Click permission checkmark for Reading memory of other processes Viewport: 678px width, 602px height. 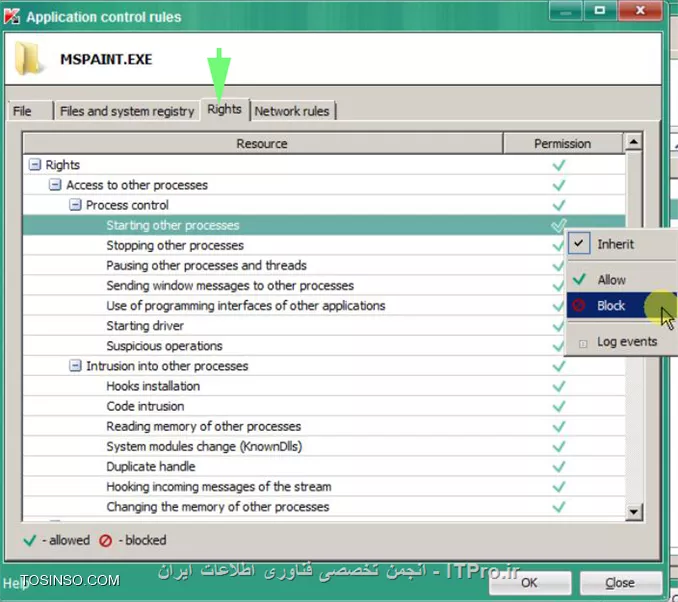(x=559, y=426)
